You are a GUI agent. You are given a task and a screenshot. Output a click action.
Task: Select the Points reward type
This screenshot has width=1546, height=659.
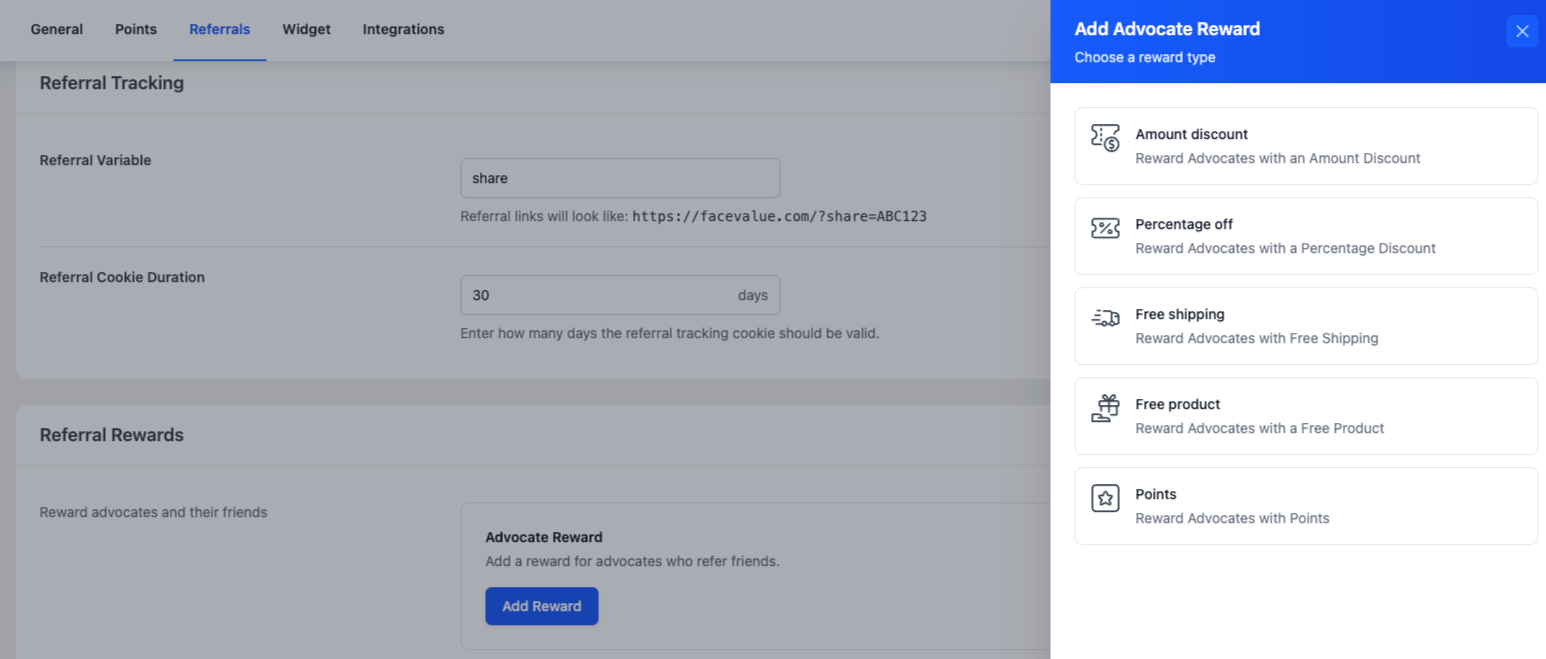coord(1305,506)
